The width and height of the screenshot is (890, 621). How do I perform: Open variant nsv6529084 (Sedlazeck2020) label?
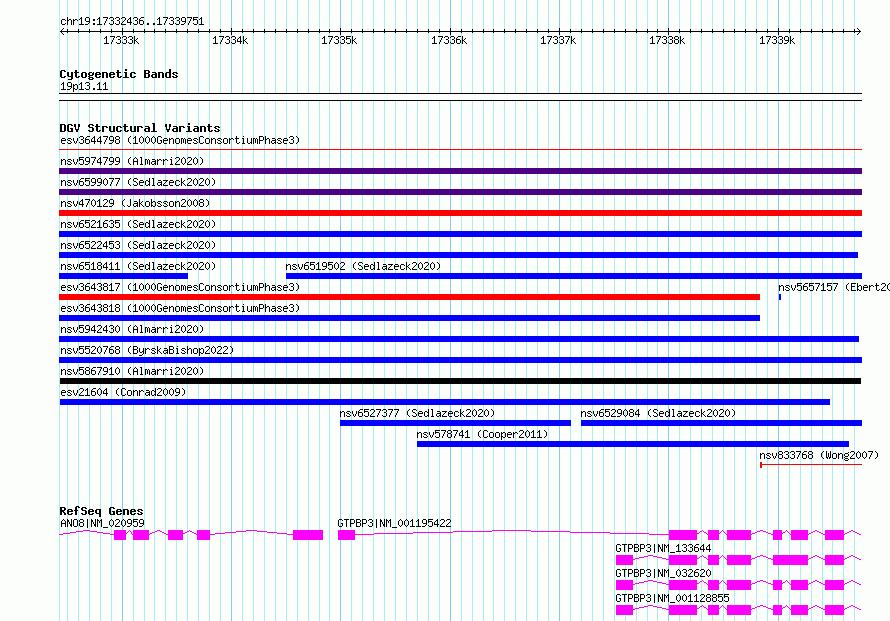click(658, 413)
